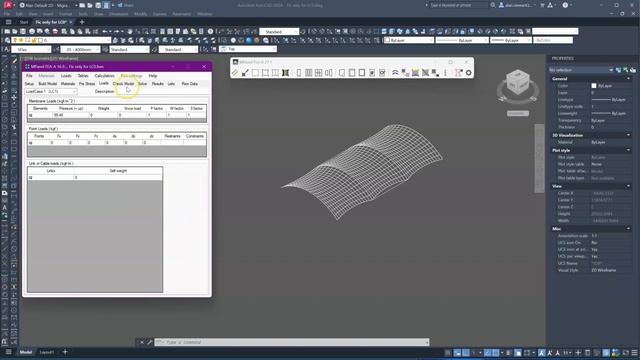Click the Open folder icon in quick access toolbar

pos(90,5)
